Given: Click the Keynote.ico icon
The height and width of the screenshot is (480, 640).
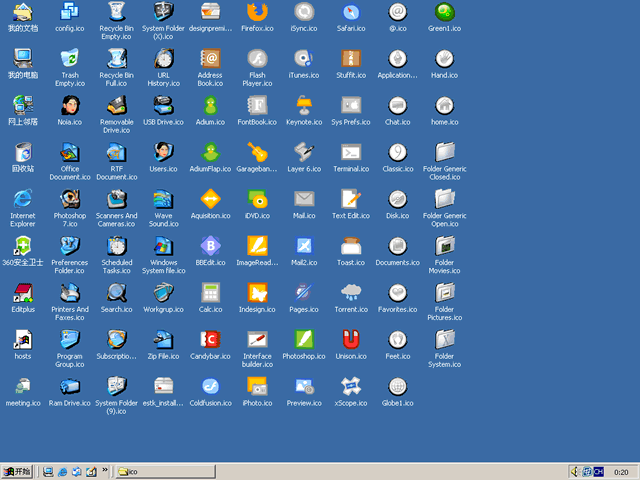Looking at the screenshot, I should click(304, 106).
